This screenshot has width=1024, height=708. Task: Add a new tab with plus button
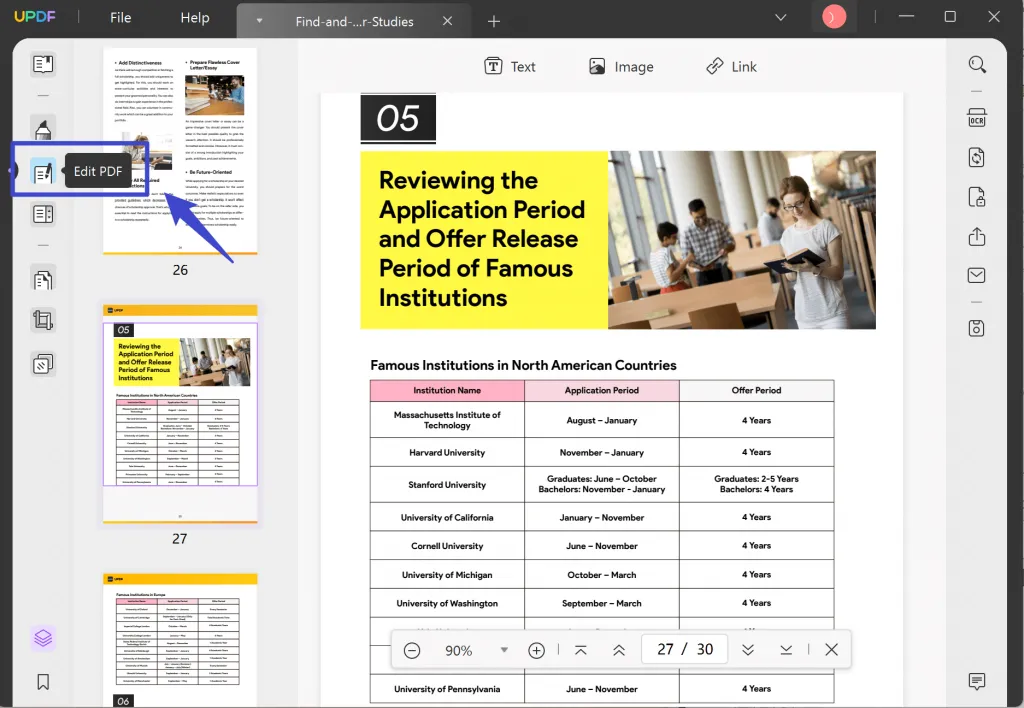point(494,22)
